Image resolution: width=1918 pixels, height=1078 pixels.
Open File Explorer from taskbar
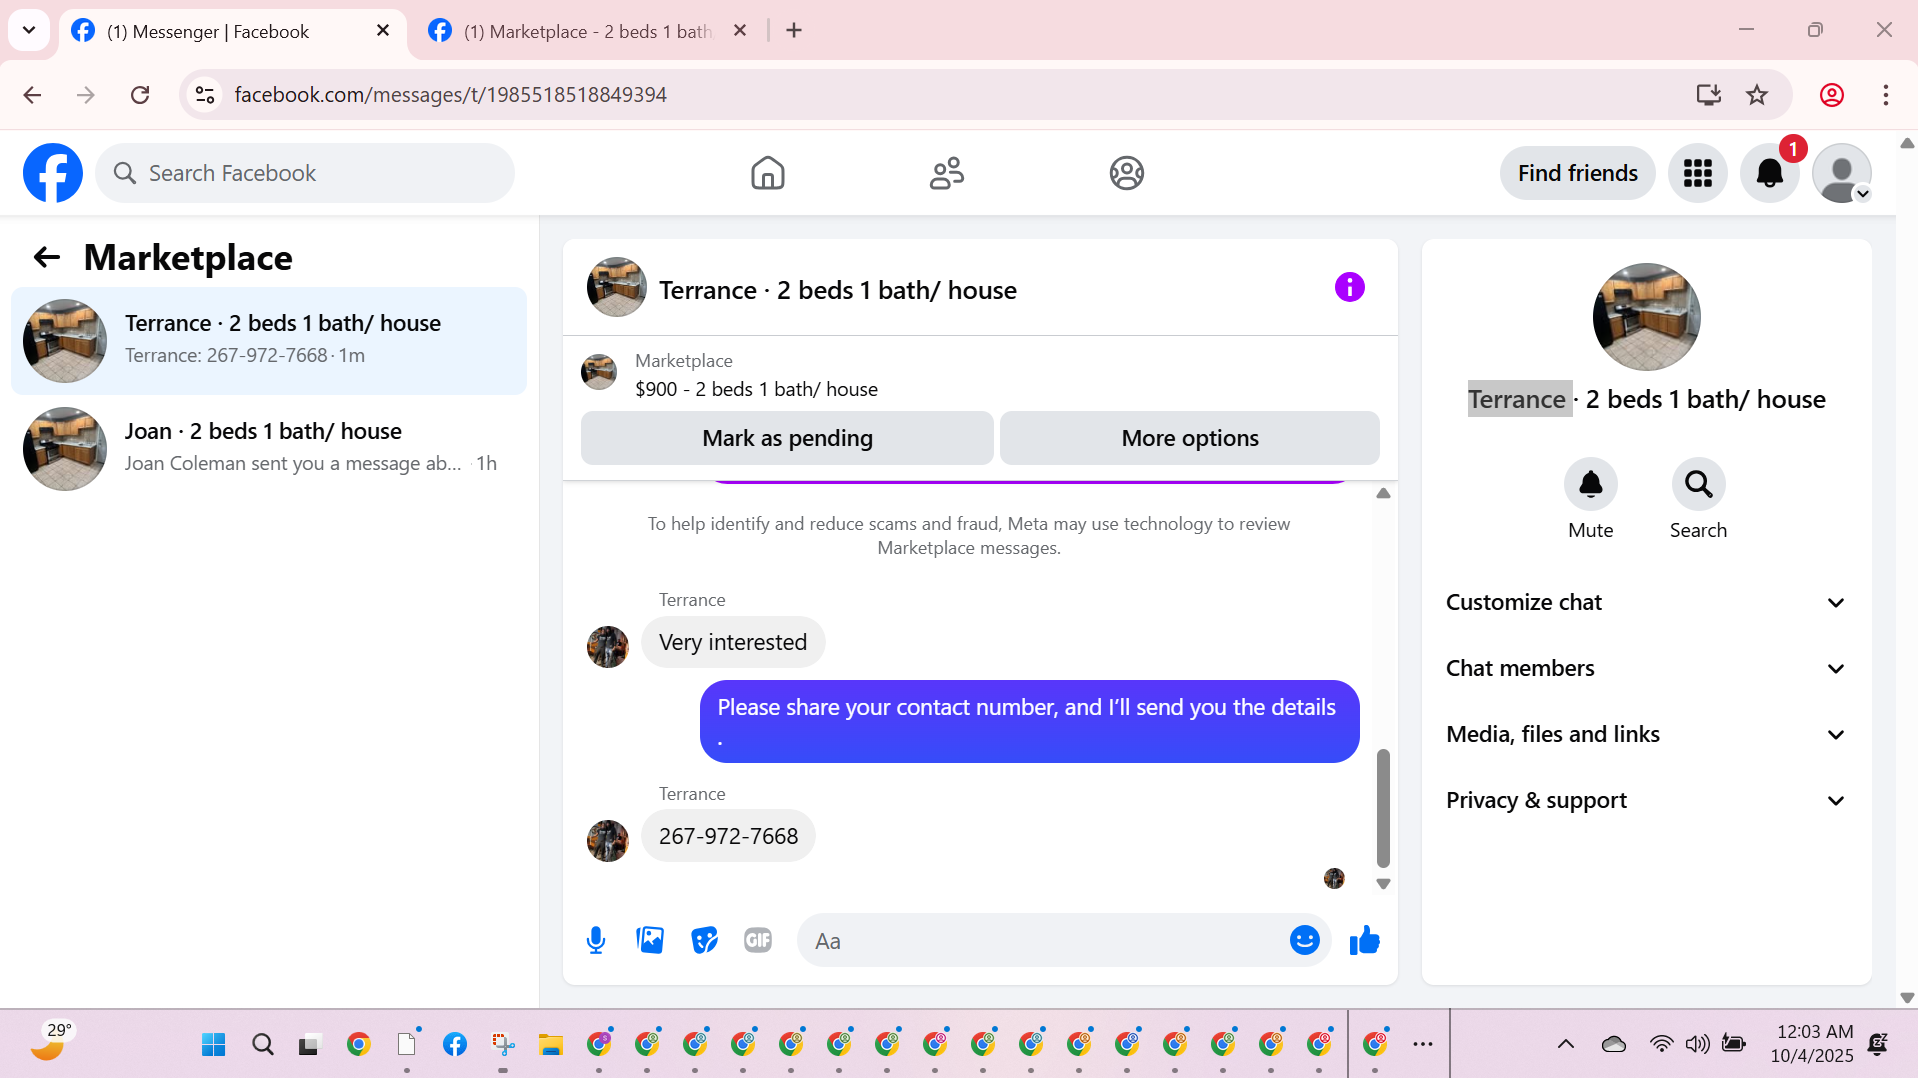click(550, 1045)
